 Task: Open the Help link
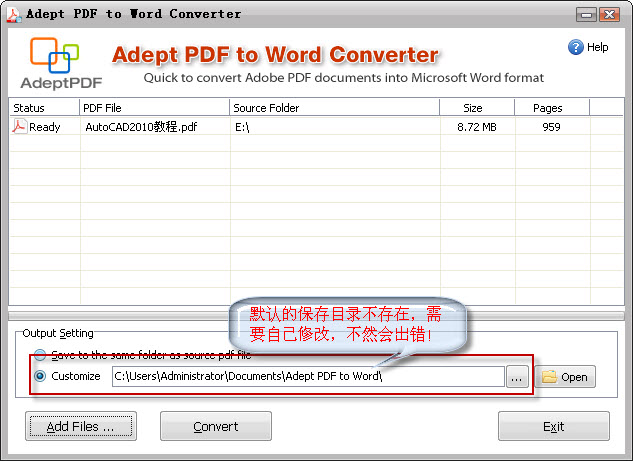[597, 47]
